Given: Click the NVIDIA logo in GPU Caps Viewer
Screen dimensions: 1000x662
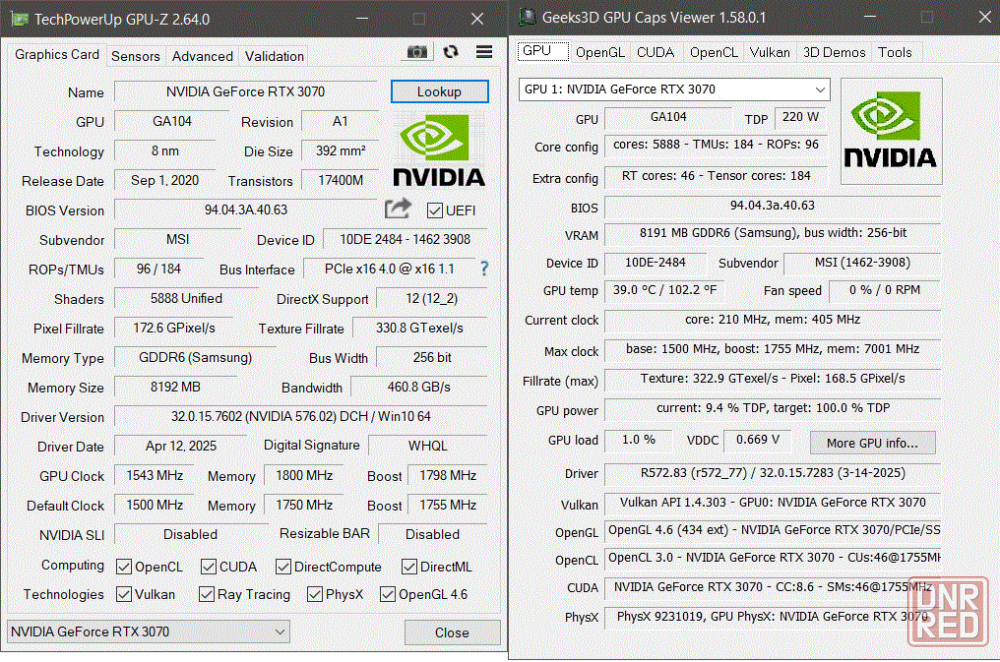Looking at the screenshot, I should tap(891, 131).
